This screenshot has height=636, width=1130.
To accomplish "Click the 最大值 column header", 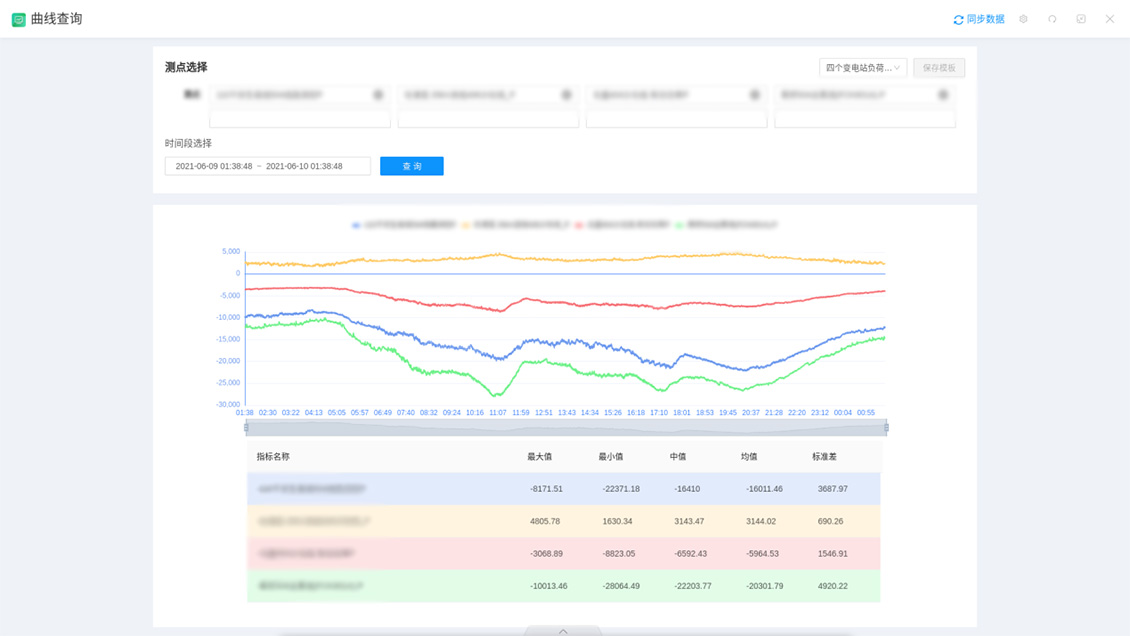I will click(539, 457).
